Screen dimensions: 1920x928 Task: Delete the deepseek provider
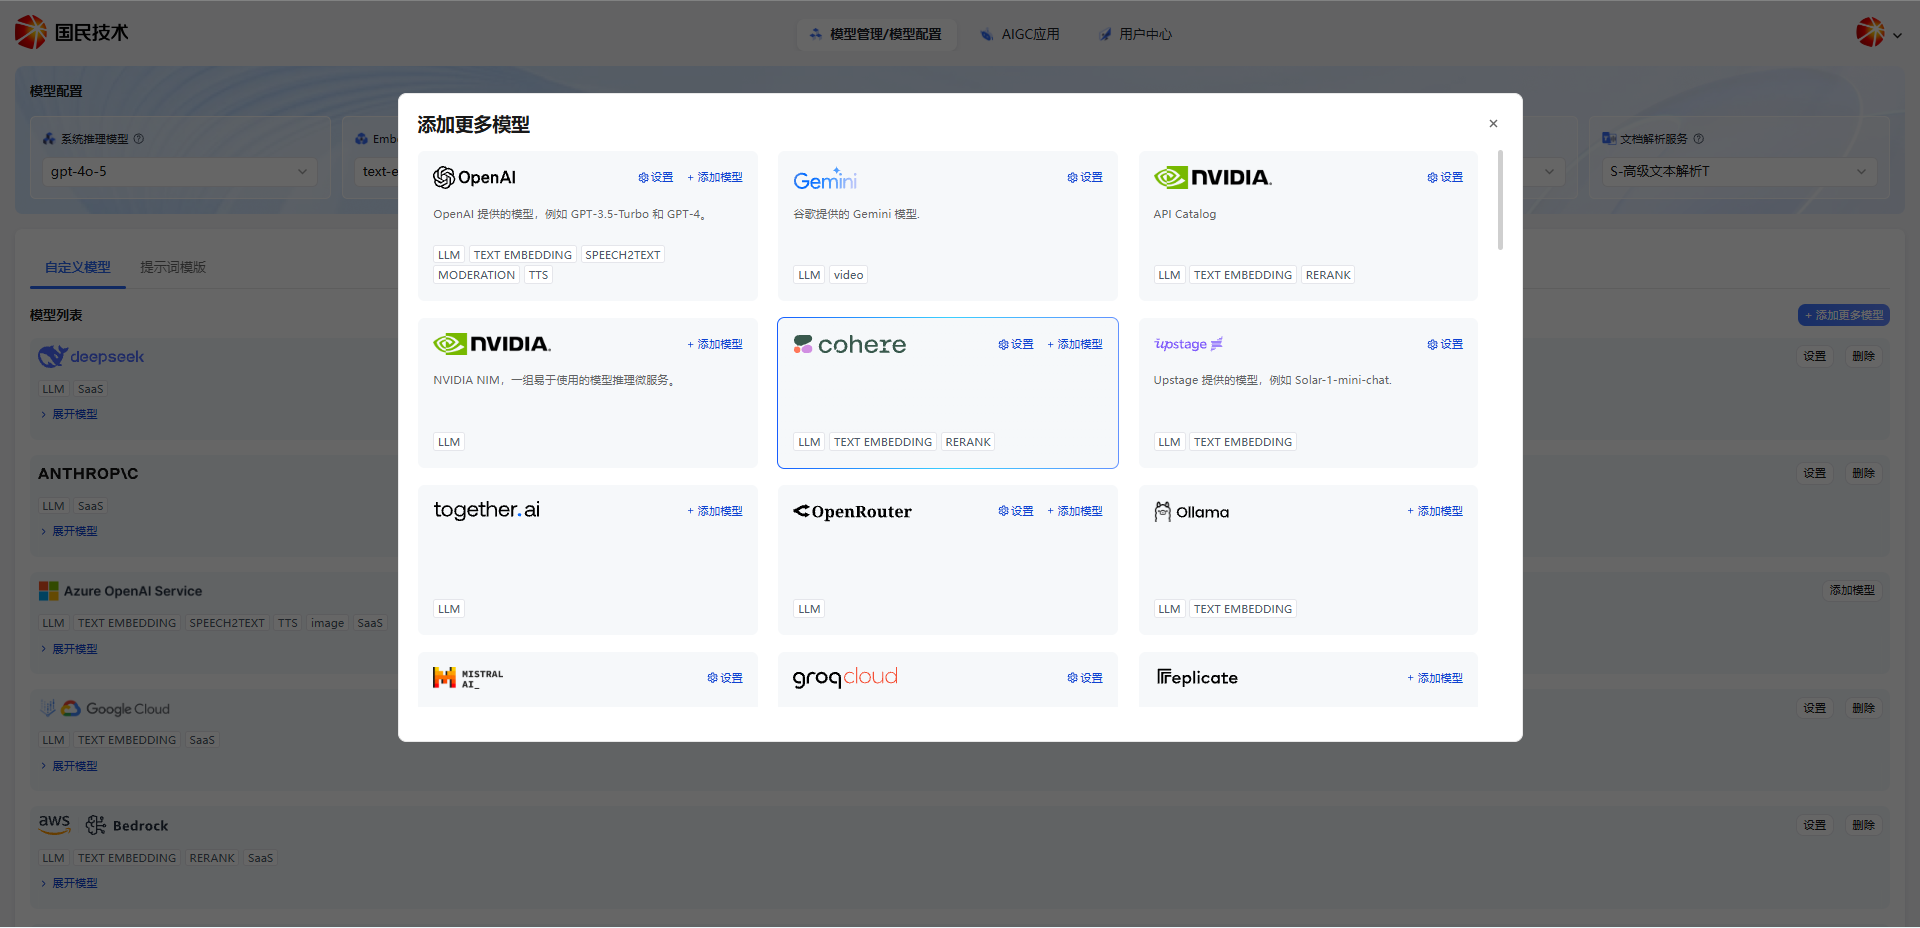1864,356
